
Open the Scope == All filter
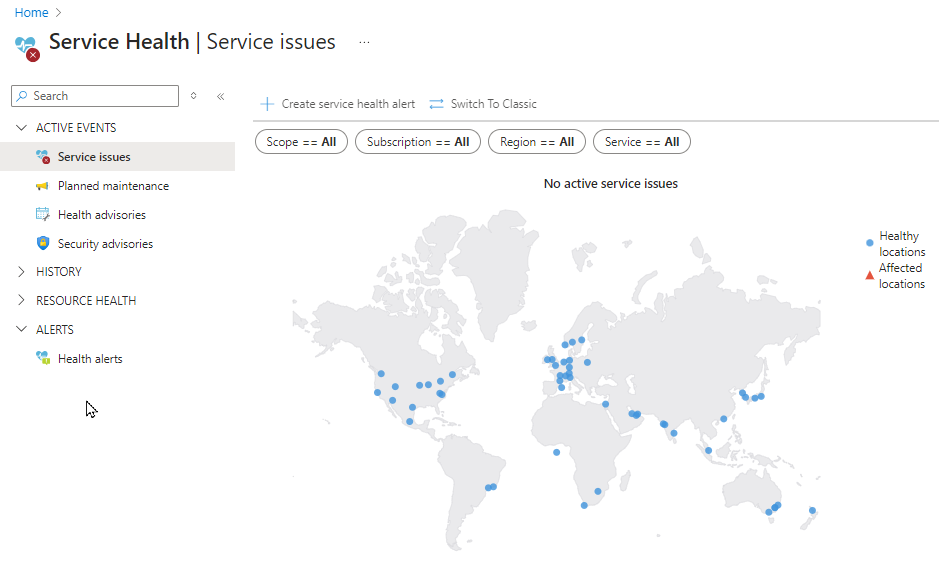[301, 142]
